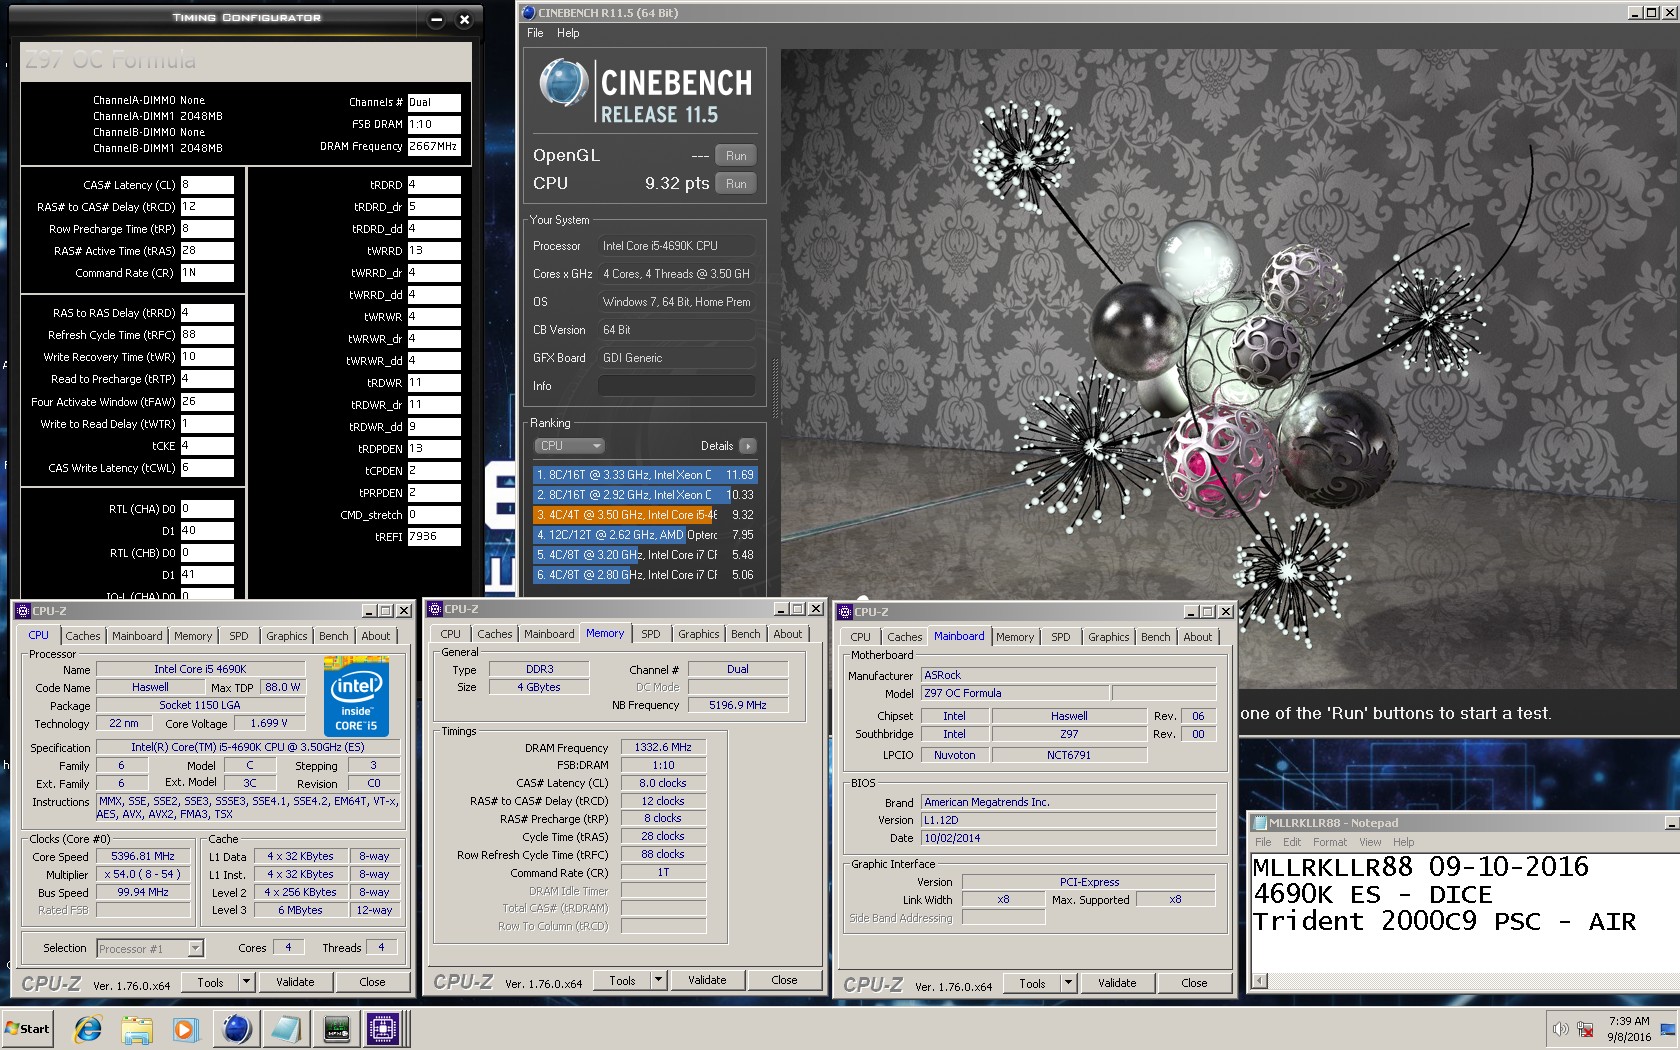The height and width of the screenshot is (1050, 1680).
Task: Click the Notepad text line '4690K ES - DICE'
Action: [1372, 894]
